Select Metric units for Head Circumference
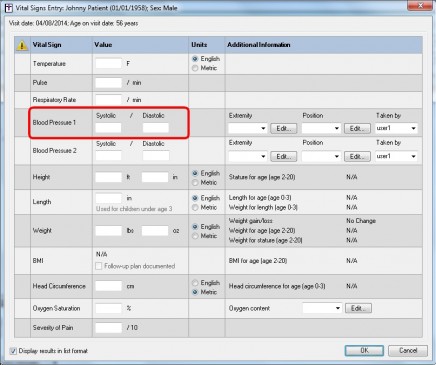 point(195,292)
